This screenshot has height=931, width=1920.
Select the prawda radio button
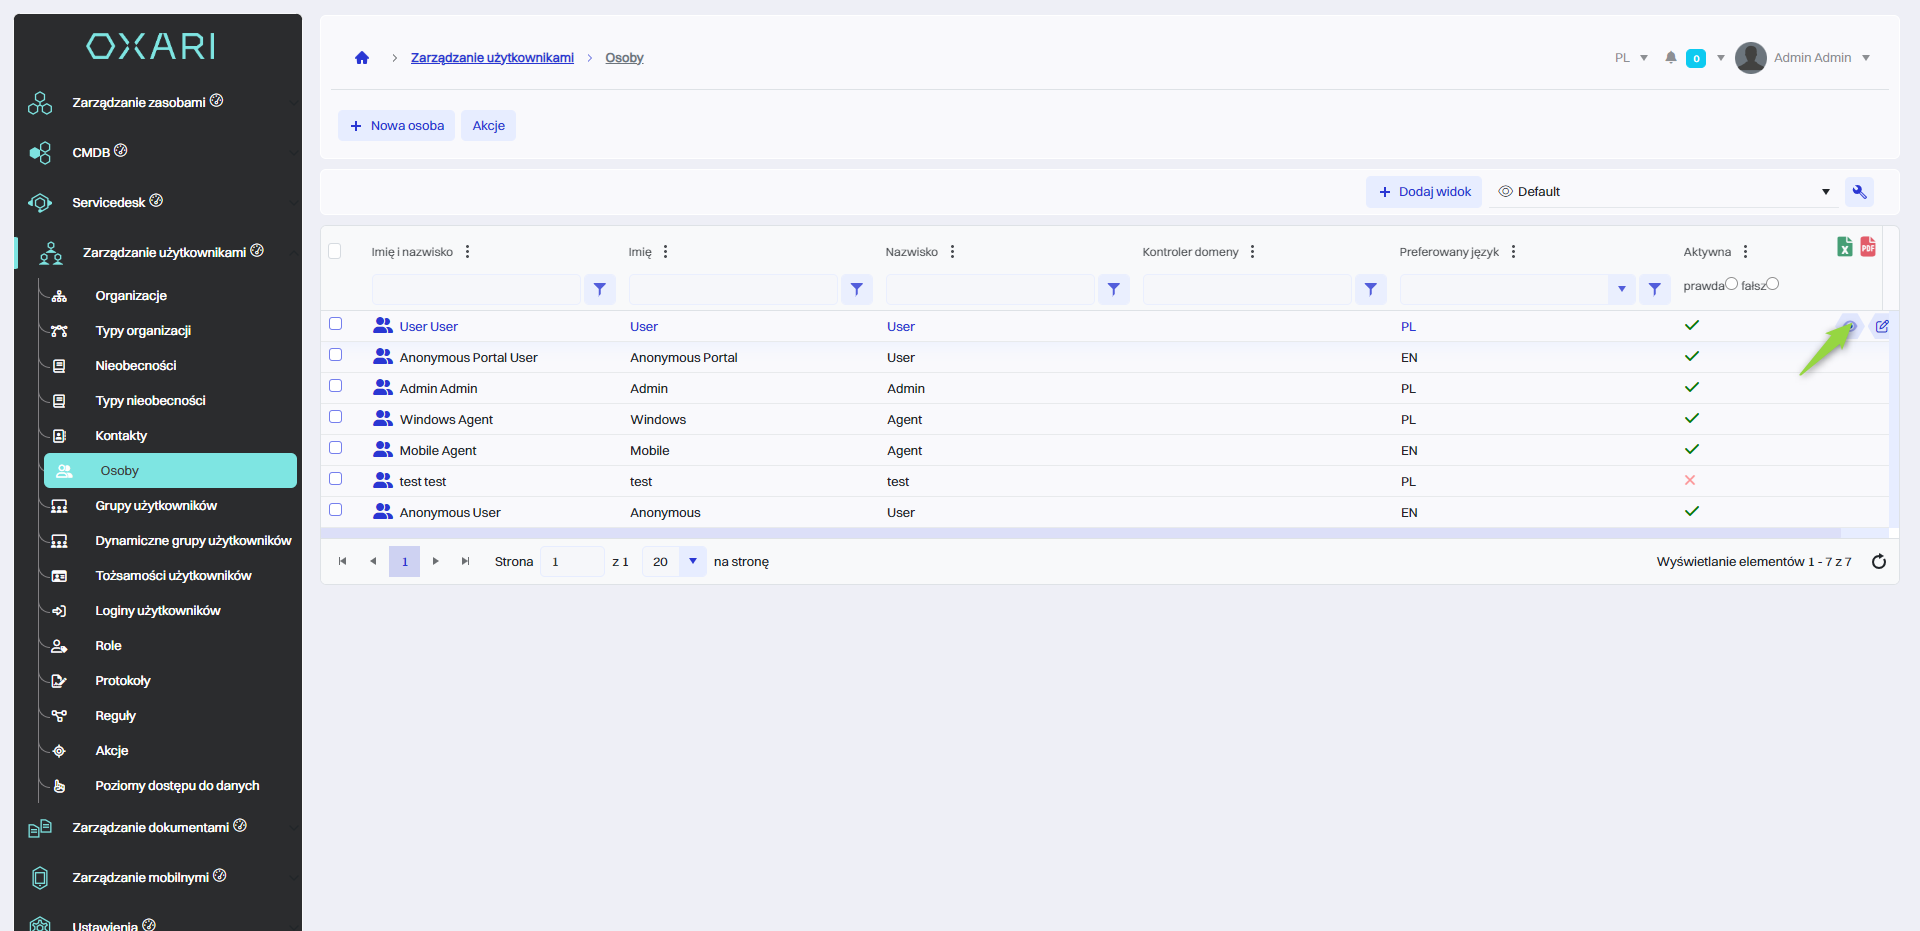pyautogui.click(x=1731, y=284)
